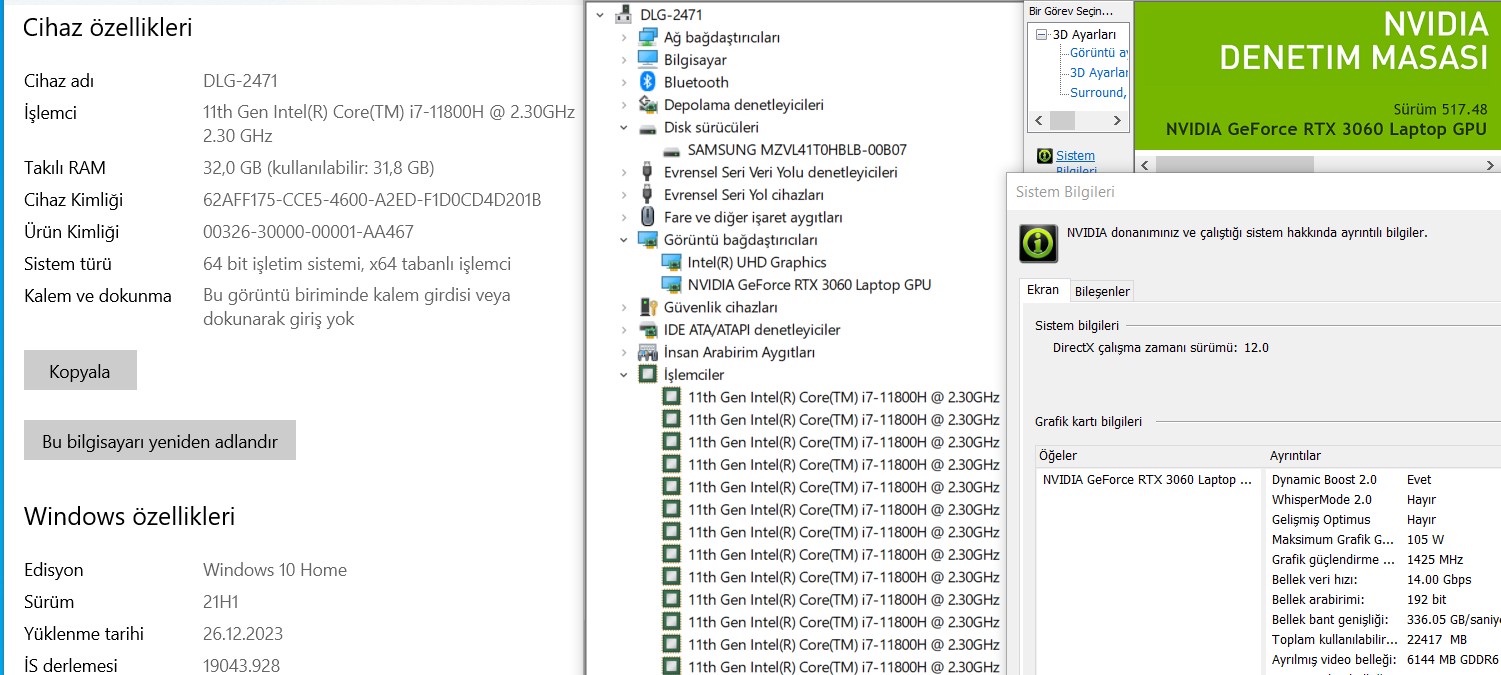Select the IDE ATA/ATAPI denetleyiciler item

[x=752, y=330]
